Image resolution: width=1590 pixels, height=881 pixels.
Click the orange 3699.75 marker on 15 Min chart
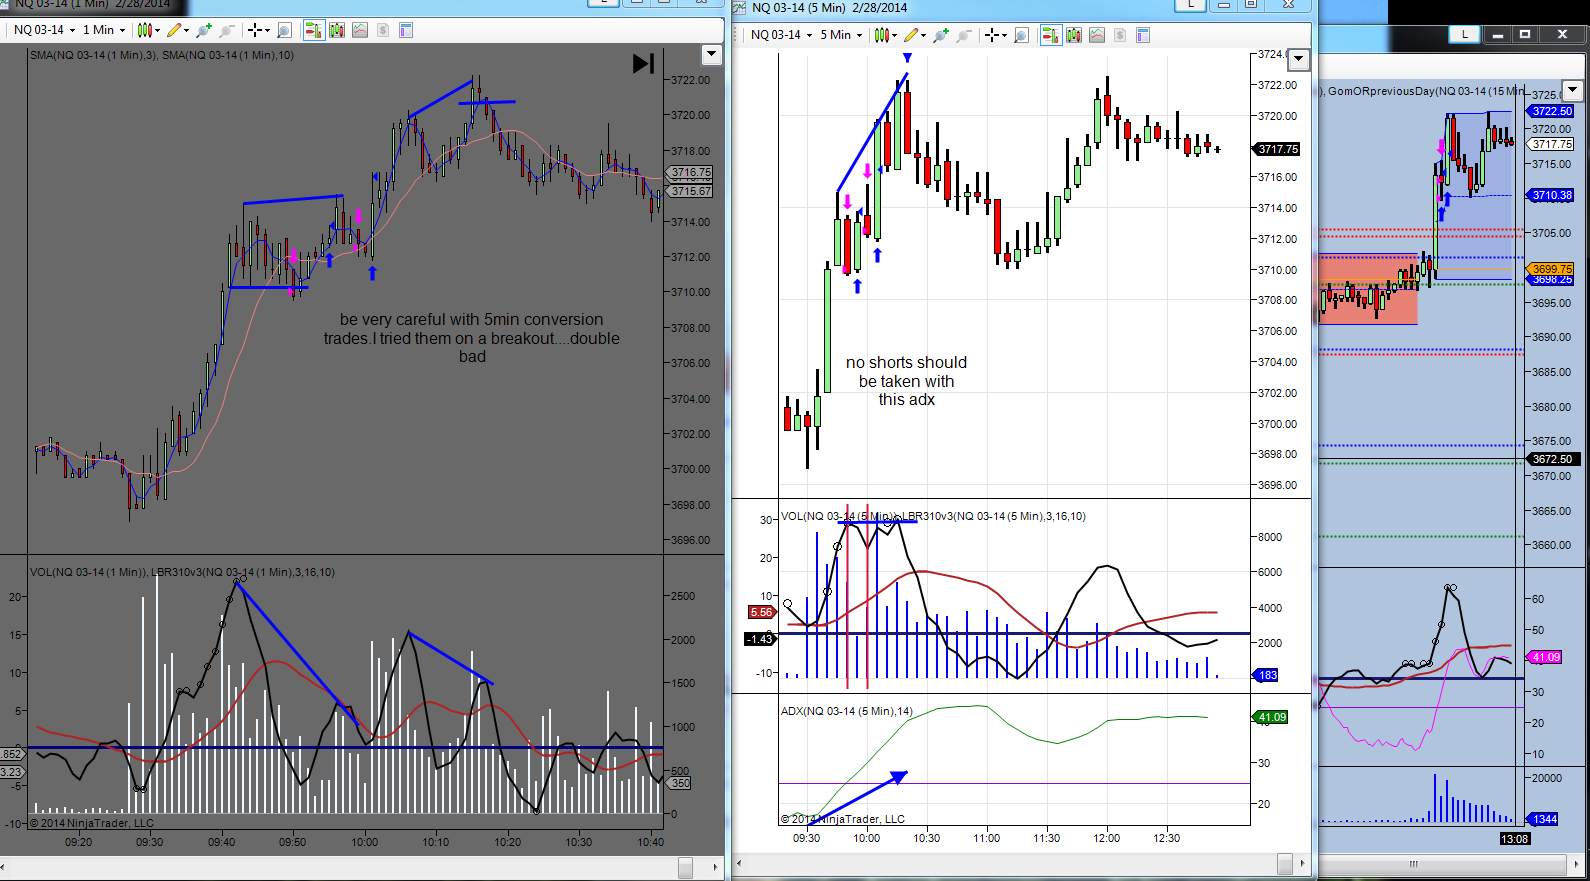click(x=1552, y=269)
